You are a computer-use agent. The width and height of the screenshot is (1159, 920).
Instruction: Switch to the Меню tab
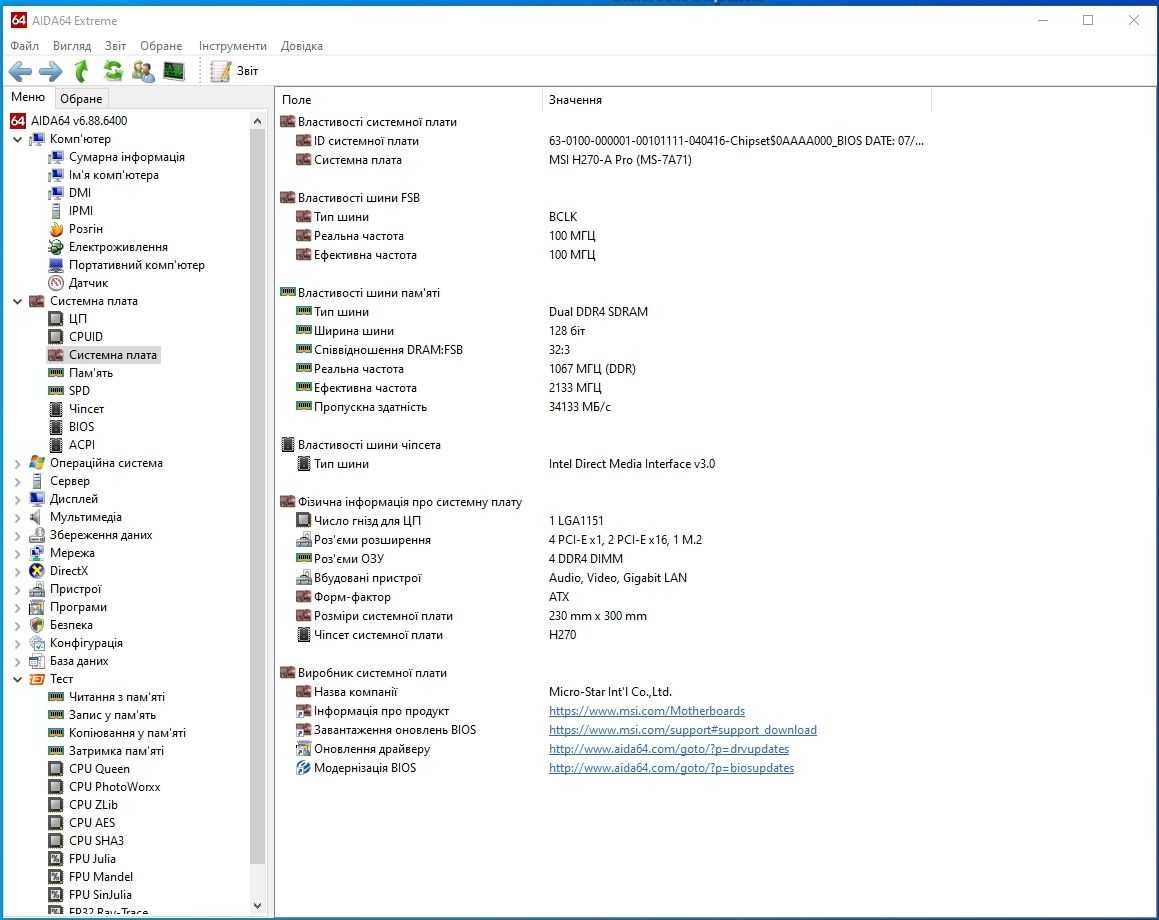[x=28, y=98]
